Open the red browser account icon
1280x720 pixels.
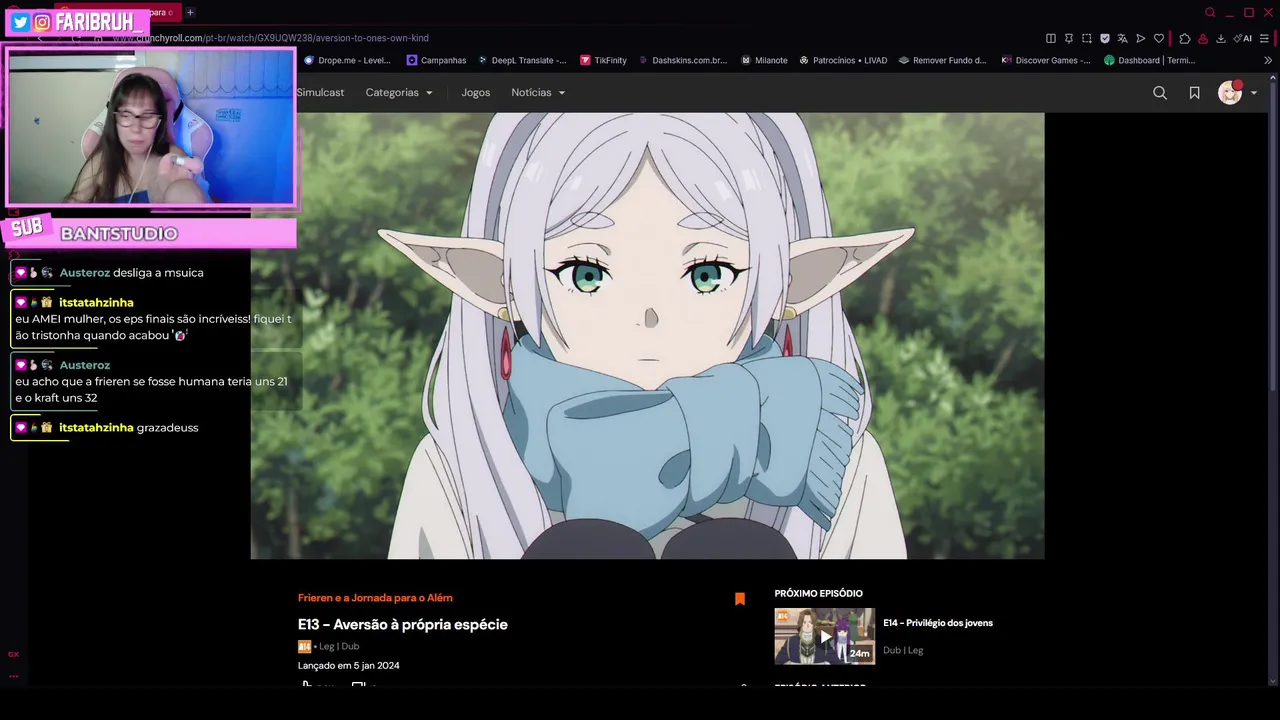(1203, 38)
